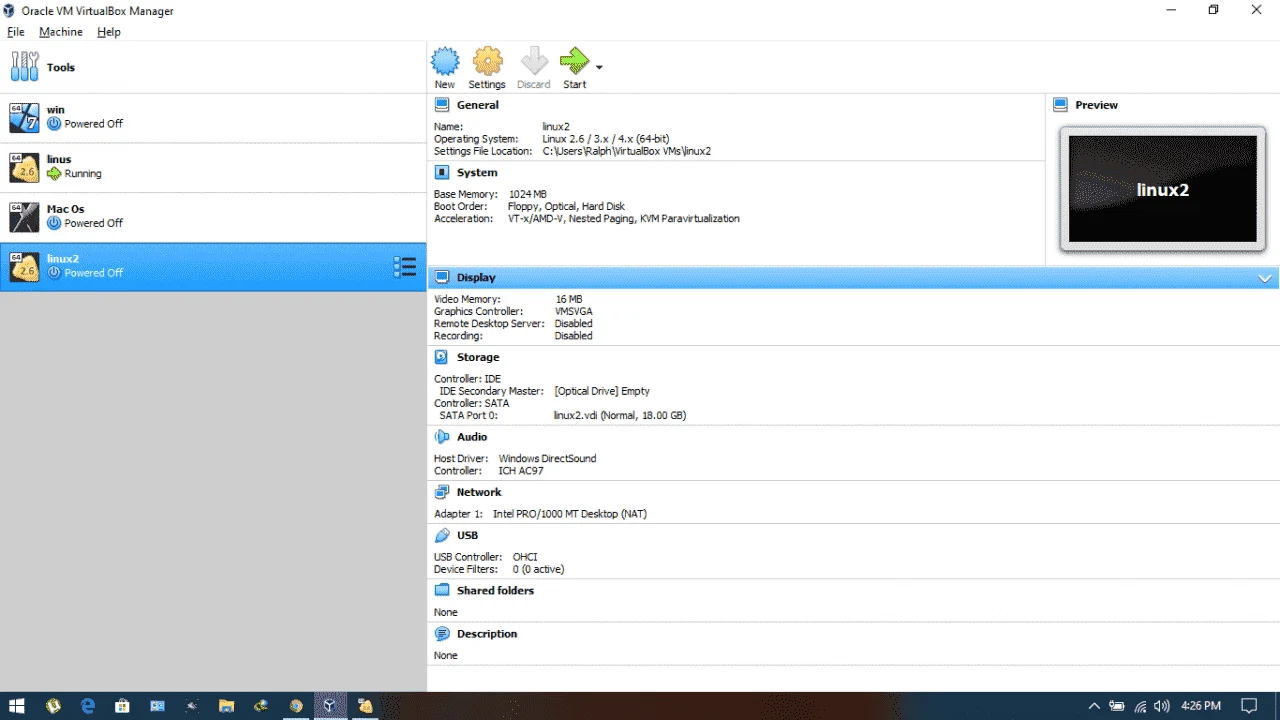Click the Storage section disk icon
The width and height of the screenshot is (1280, 720).
coord(442,357)
